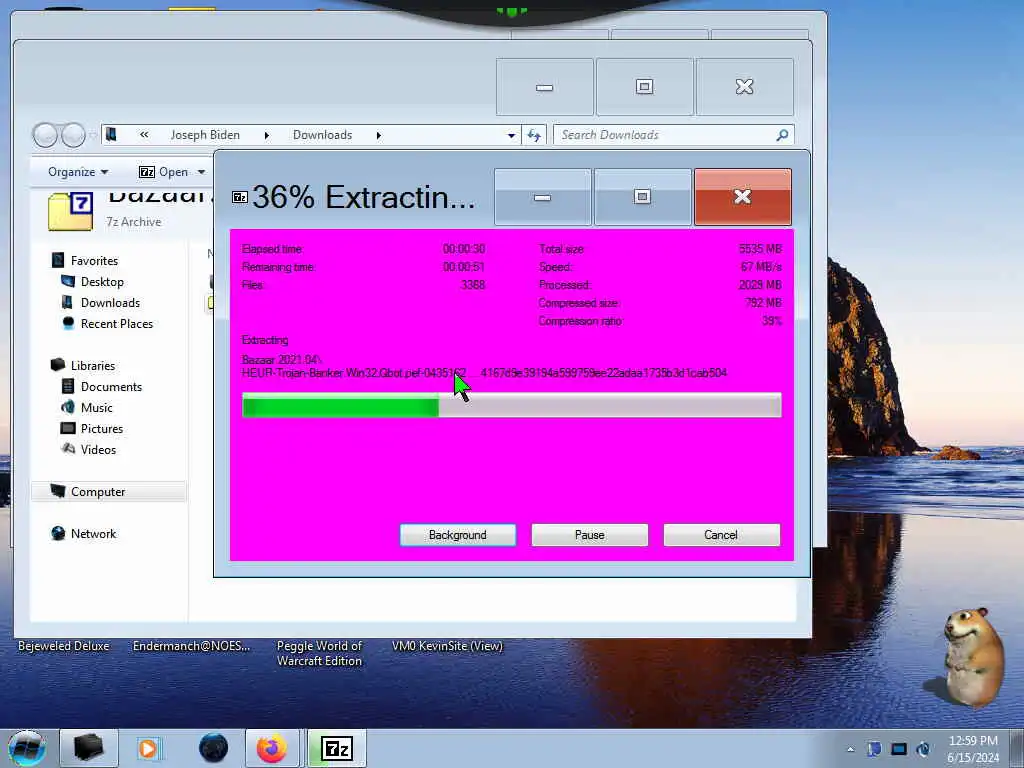1024x768 pixels.
Task: Show the hidden breadcrumb chevron menu
Action: [x=144, y=135]
